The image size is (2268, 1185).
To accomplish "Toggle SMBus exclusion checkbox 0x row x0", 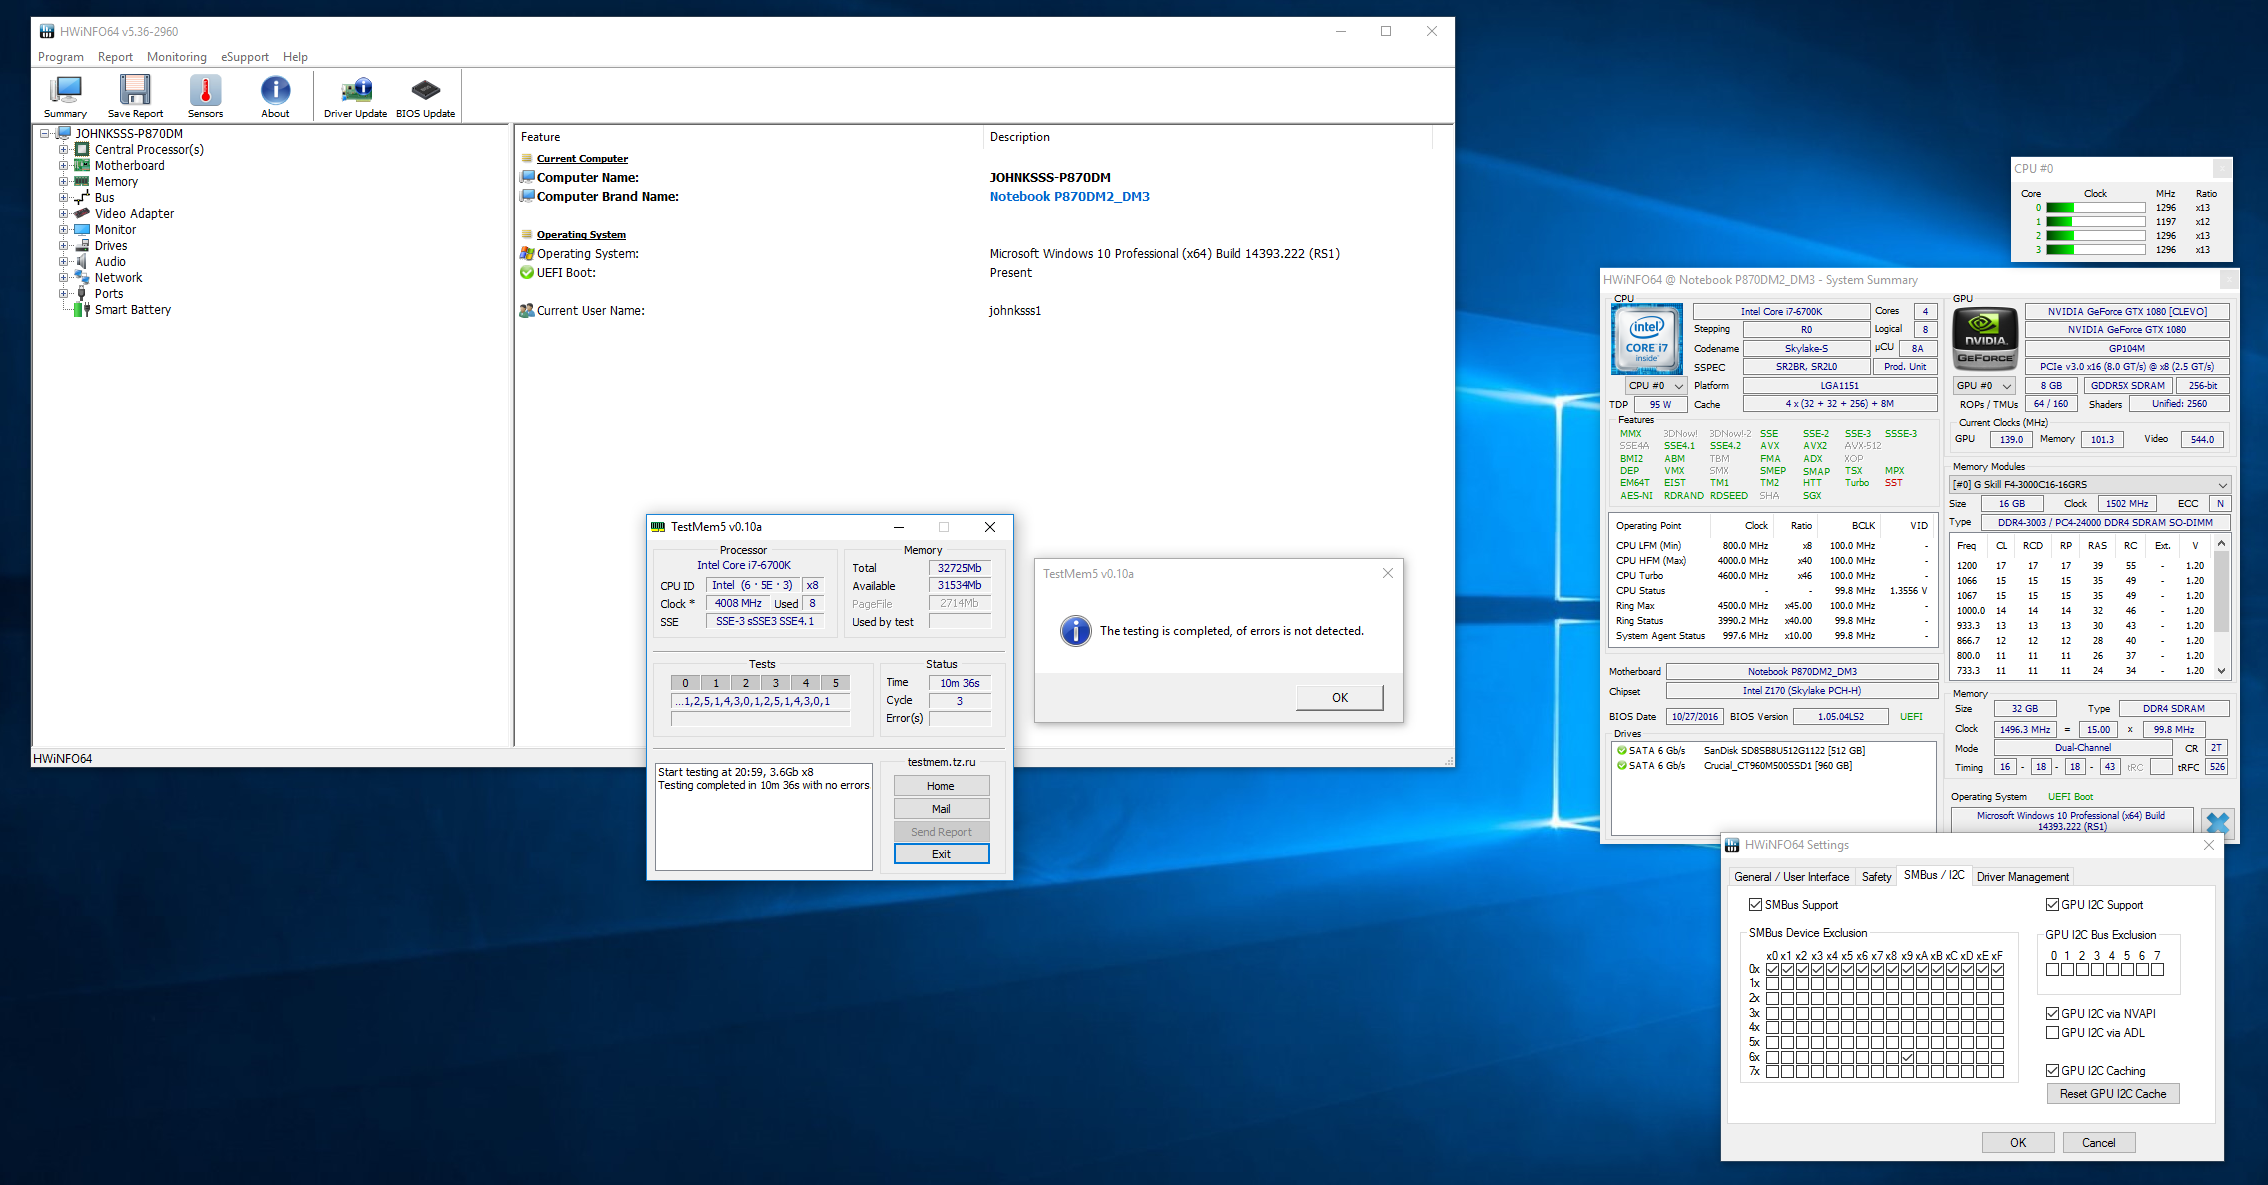I will point(1772,969).
